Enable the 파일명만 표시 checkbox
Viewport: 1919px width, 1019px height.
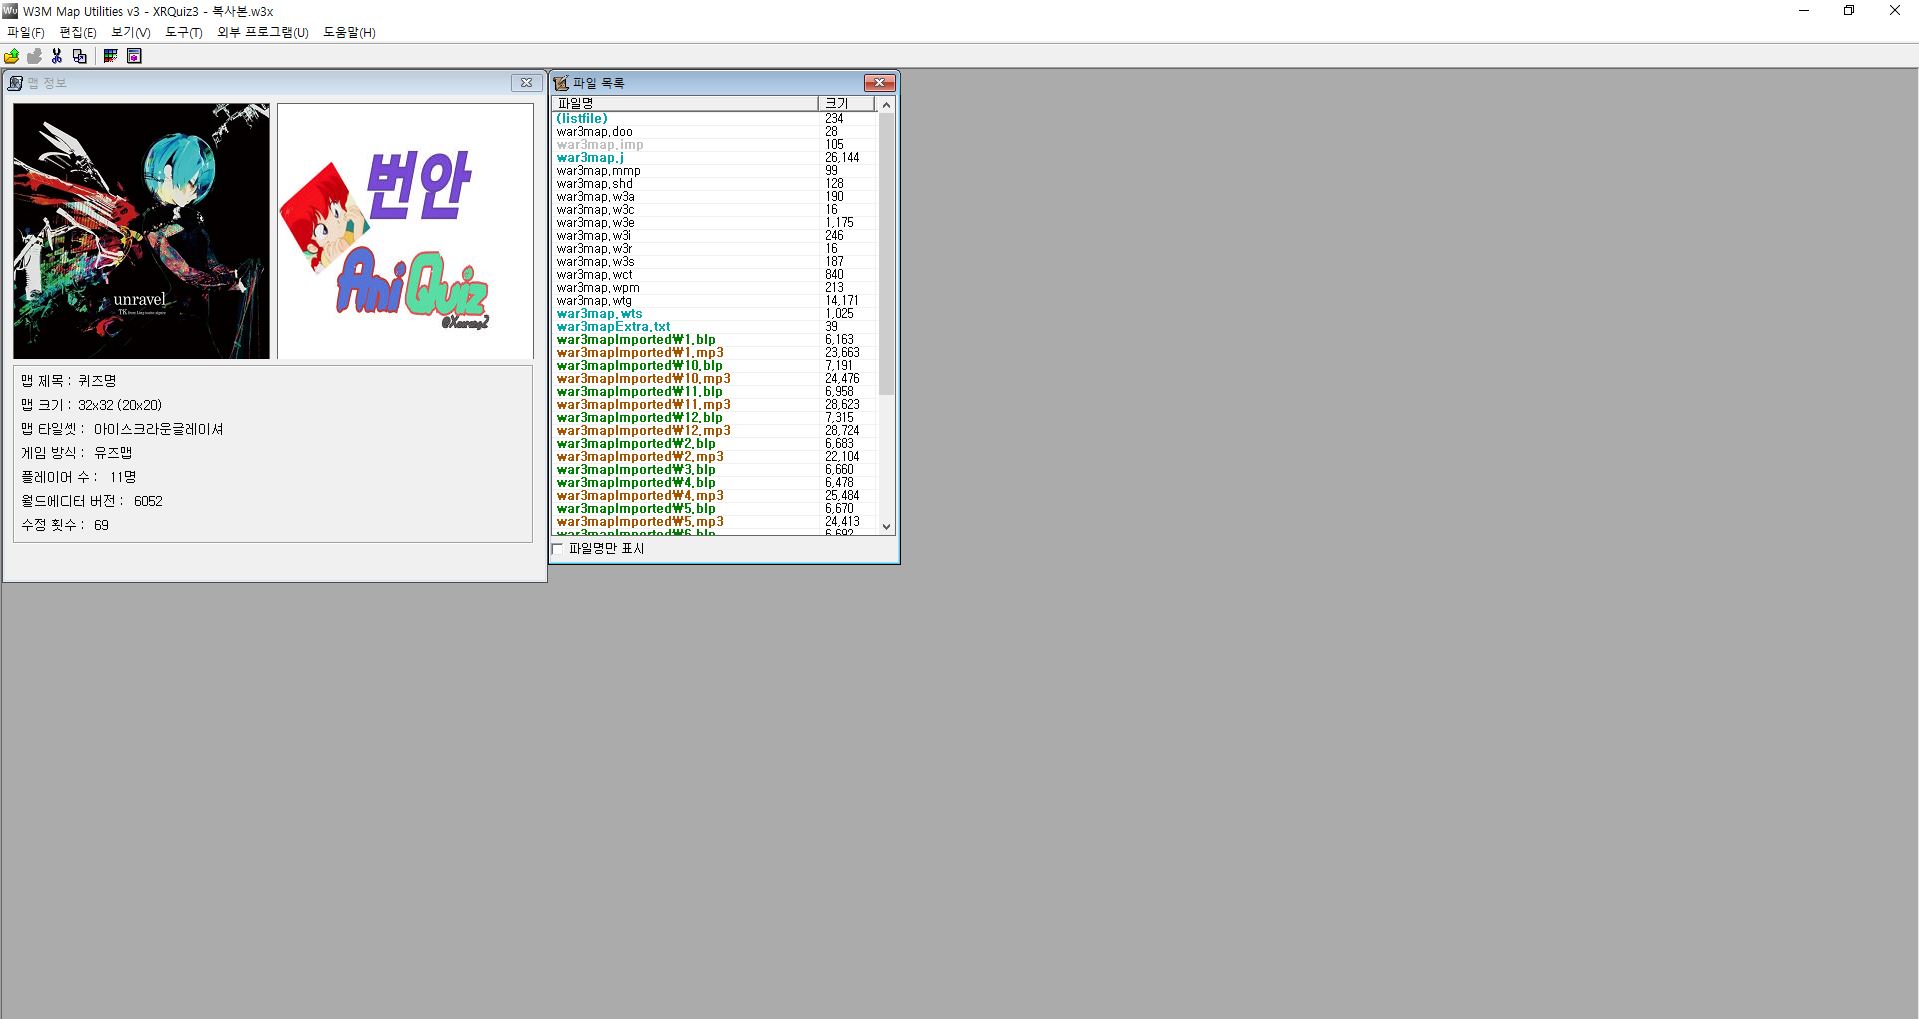click(558, 549)
